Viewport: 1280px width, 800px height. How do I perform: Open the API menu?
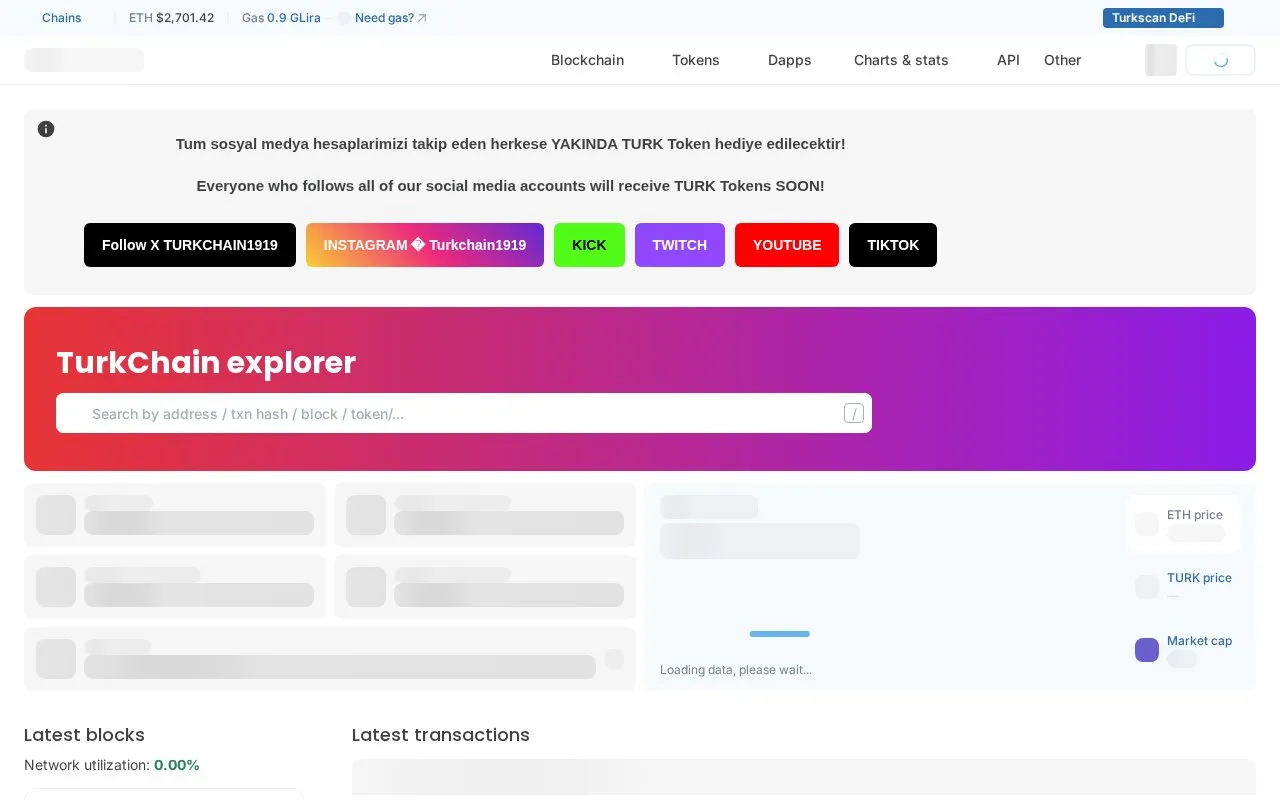1008,60
